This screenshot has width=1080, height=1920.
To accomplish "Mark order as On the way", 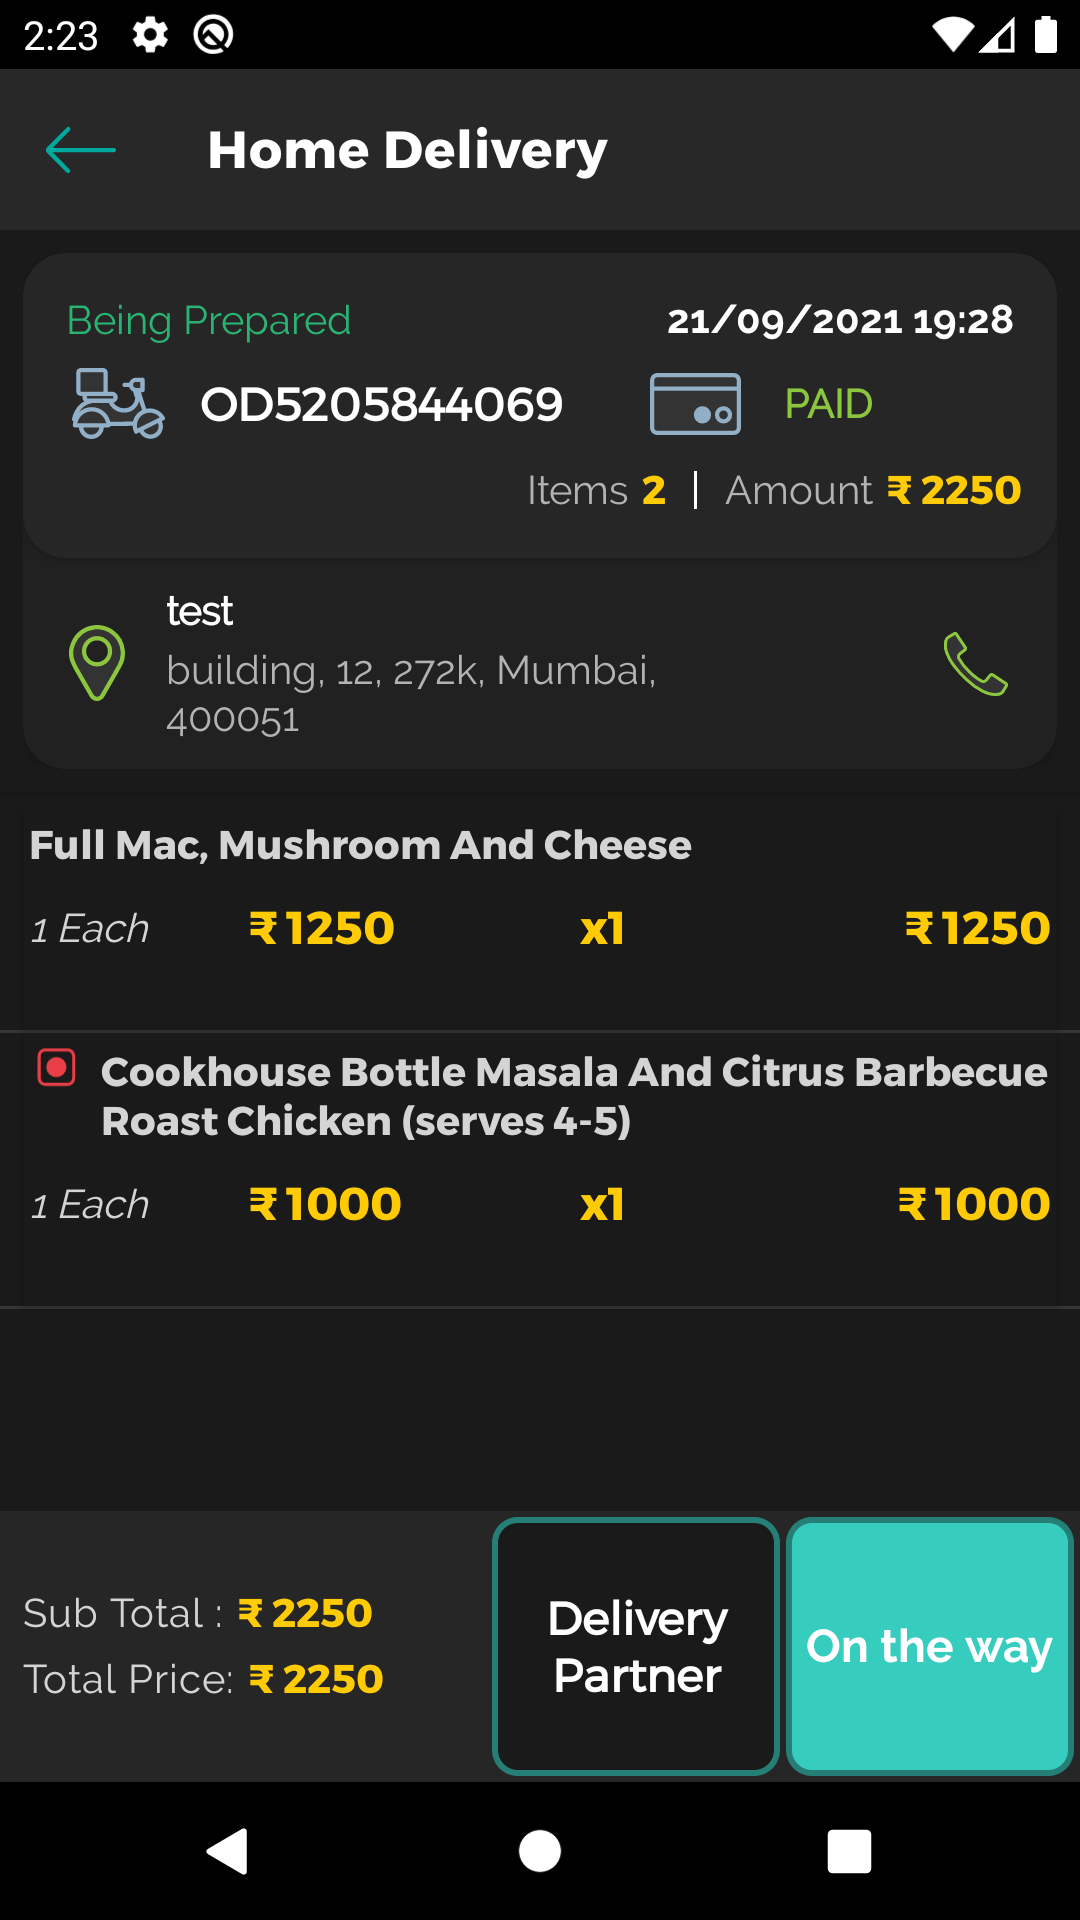I will 929,1646.
